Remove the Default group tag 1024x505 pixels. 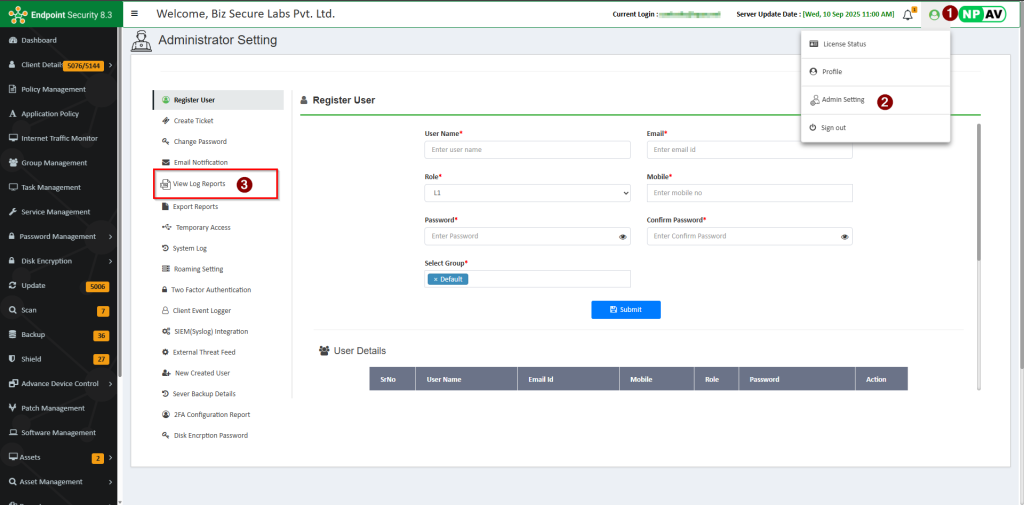pyautogui.click(x=435, y=279)
